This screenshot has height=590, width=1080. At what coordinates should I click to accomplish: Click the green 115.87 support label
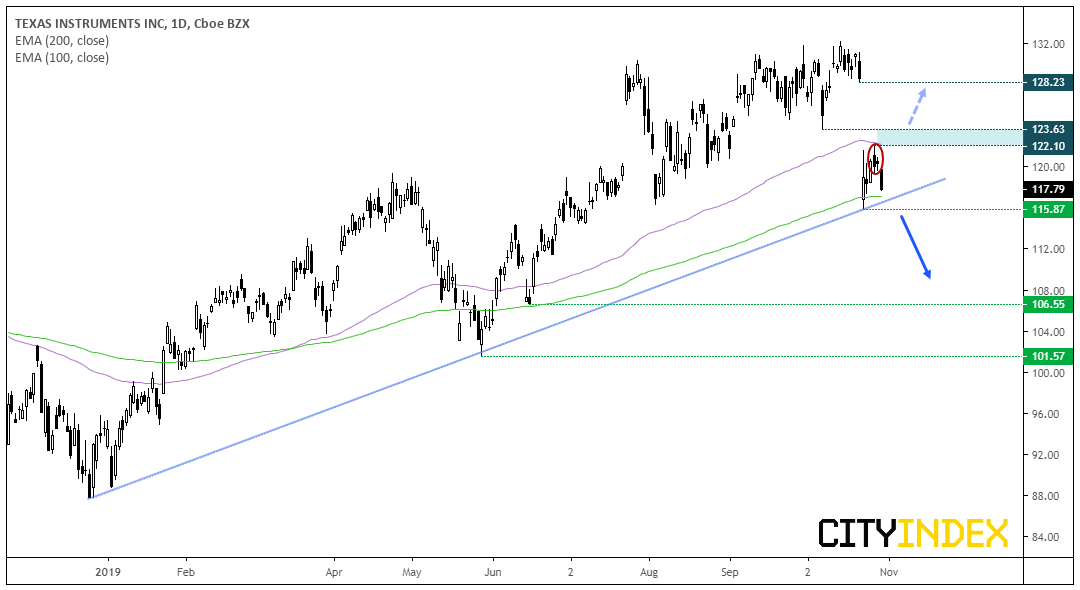tap(1048, 209)
